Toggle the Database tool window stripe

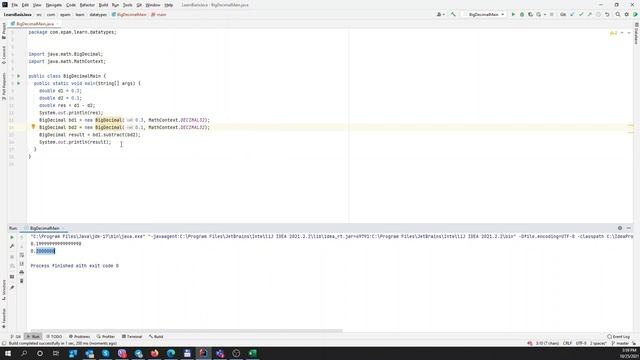click(x=636, y=34)
